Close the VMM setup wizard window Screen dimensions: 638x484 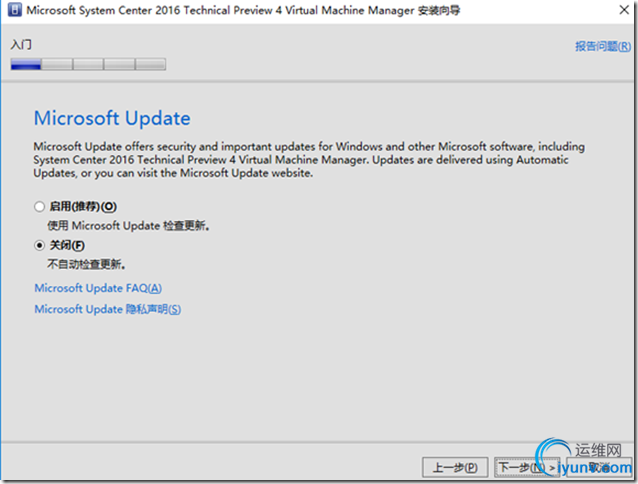pyautogui.click(x=624, y=10)
